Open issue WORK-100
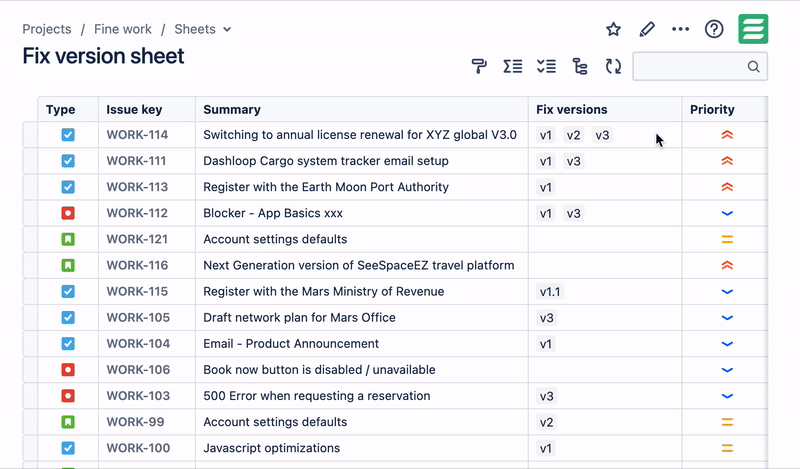Image resolution: width=800 pixels, height=469 pixels. (138, 448)
